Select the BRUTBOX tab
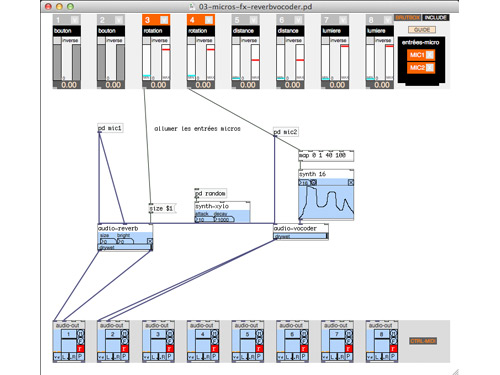Viewport: 500px width, 375px height. tap(408, 17)
